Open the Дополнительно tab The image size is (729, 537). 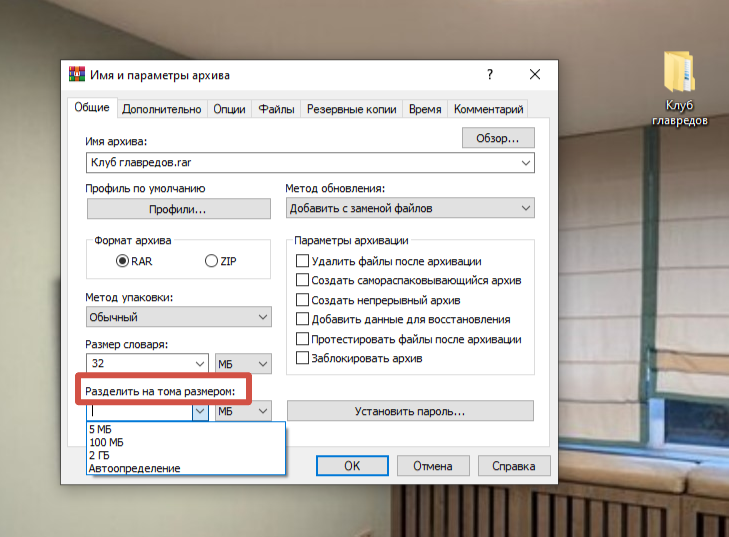161,109
